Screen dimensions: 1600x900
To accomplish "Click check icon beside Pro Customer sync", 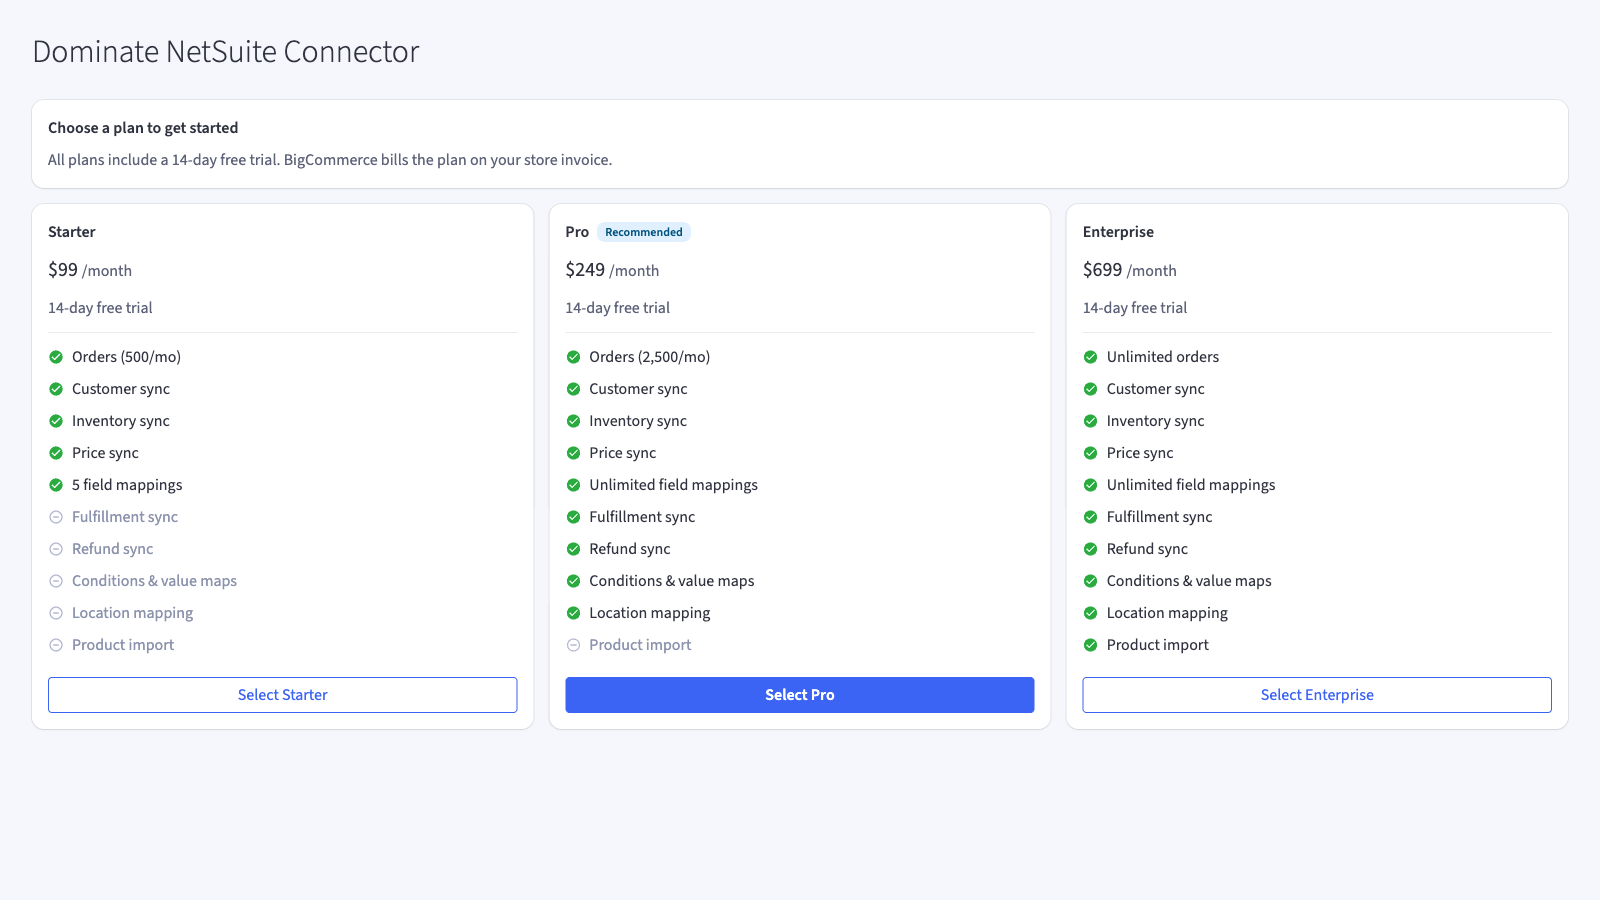I will [x=573, y=389].
